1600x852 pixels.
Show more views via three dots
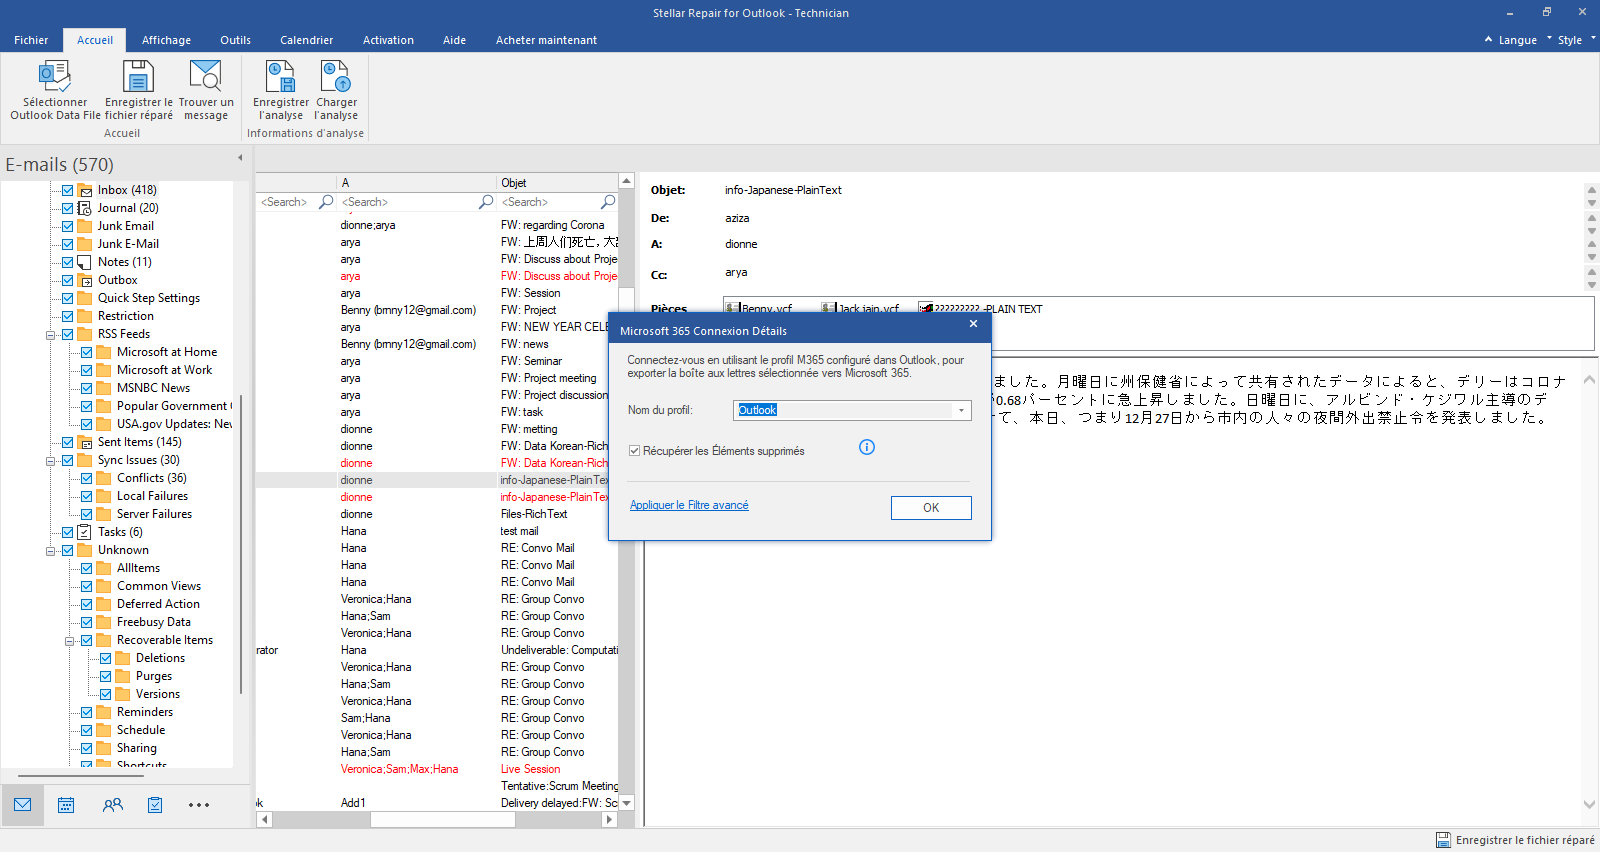point(199,805)
